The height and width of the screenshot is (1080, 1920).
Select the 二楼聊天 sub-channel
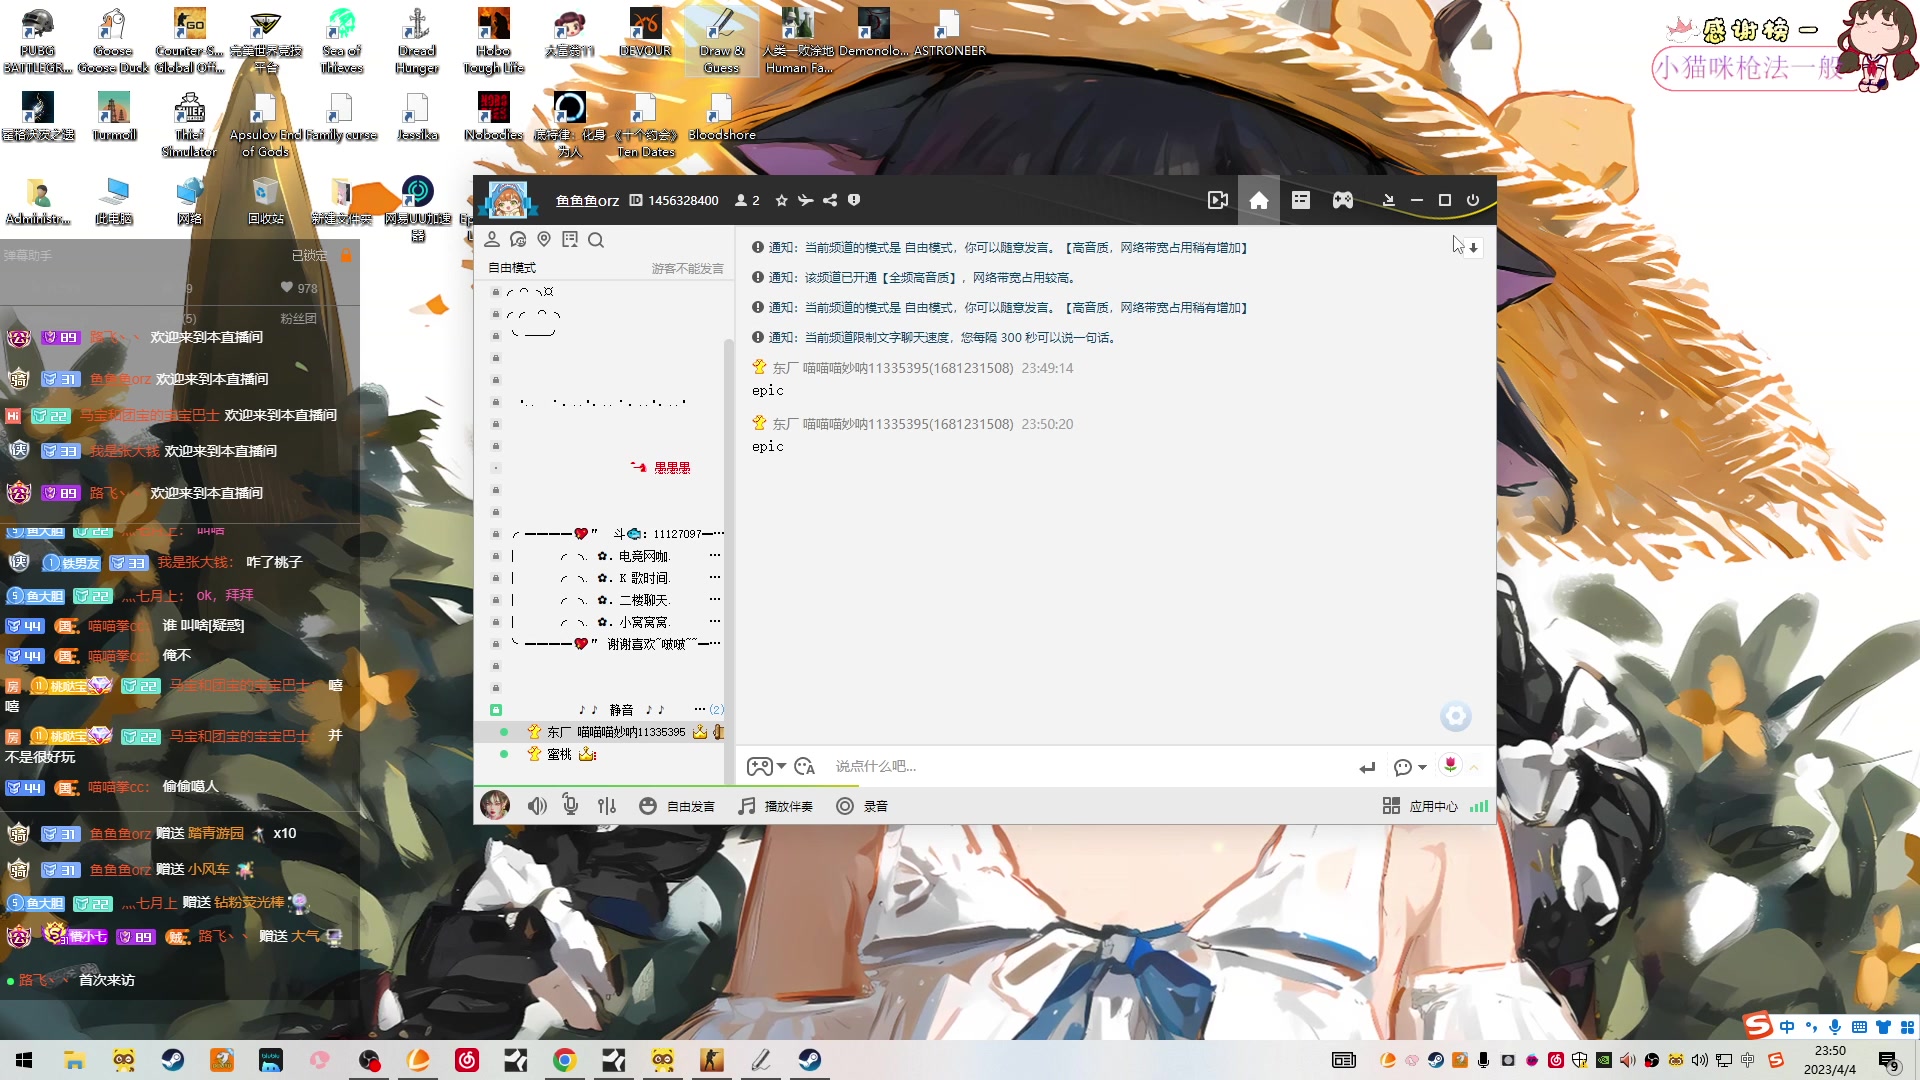point(644,600)
